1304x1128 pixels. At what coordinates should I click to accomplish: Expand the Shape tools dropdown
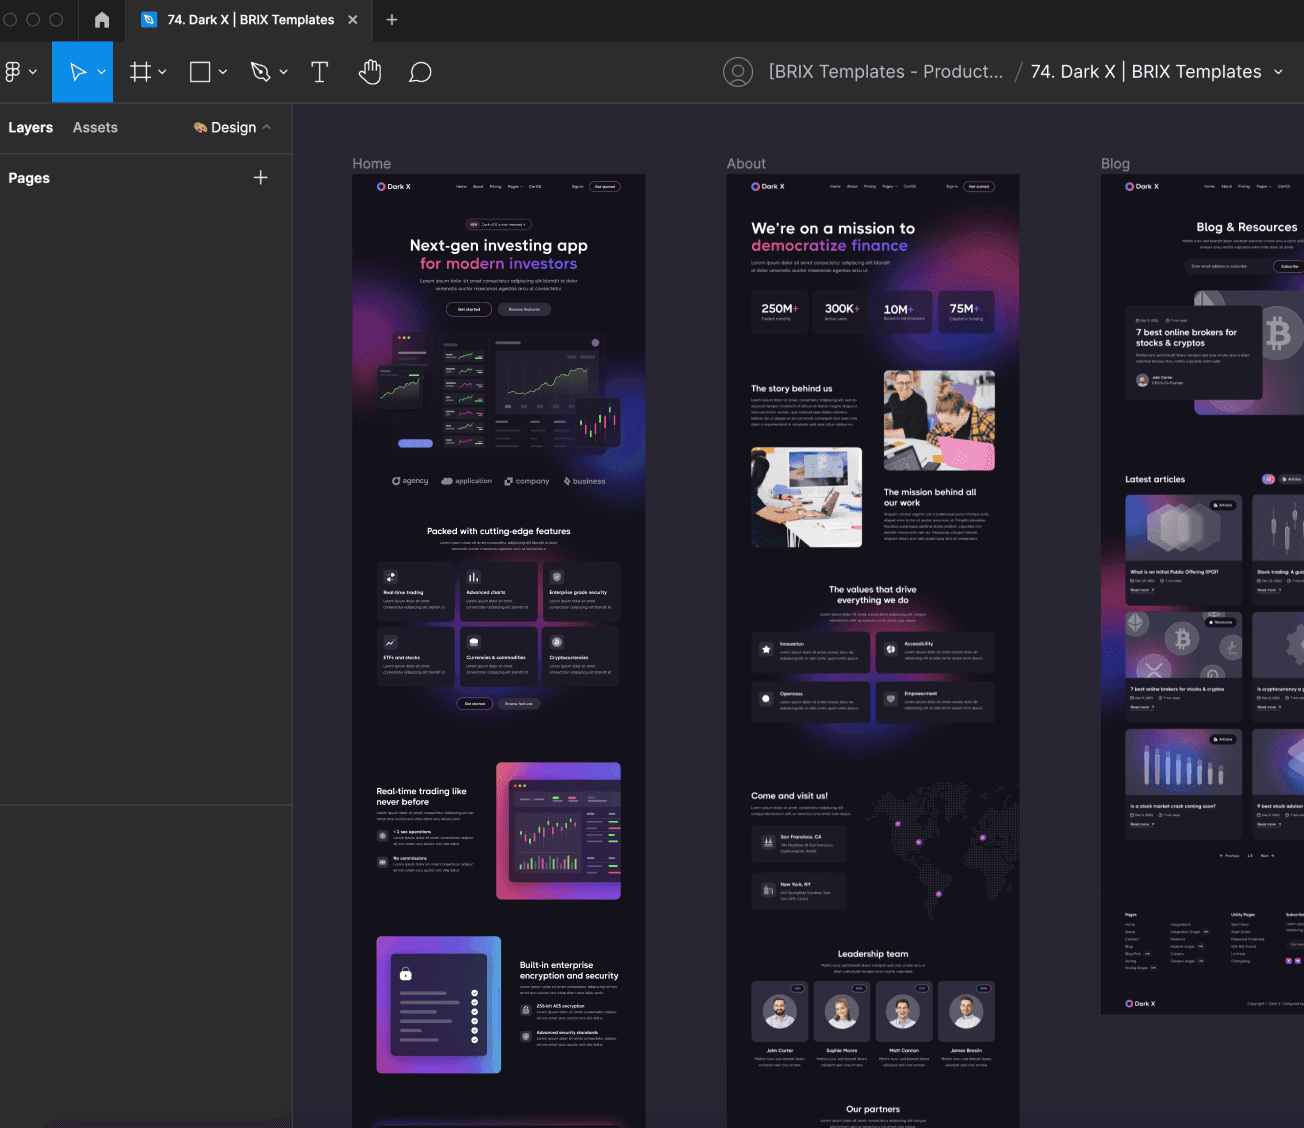pyautogui.click(x=222, y=71)
